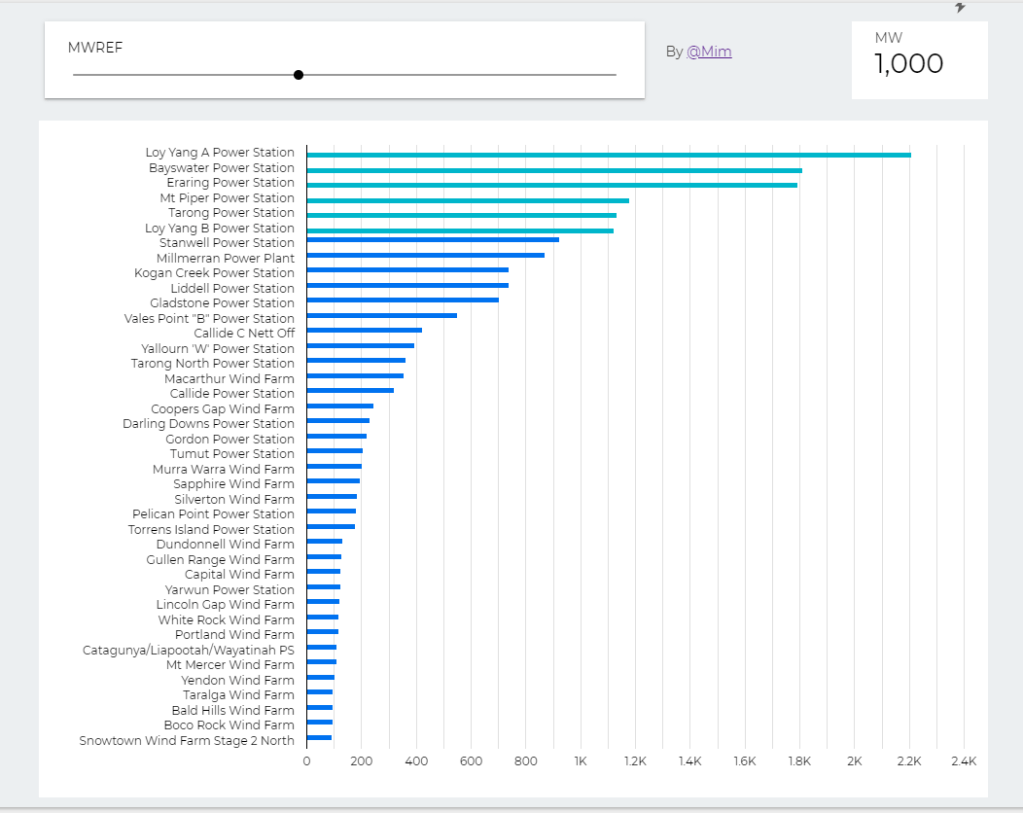
Task: Click the lightning bolt icon above the MW card
Action: click(x=959, y=10)
